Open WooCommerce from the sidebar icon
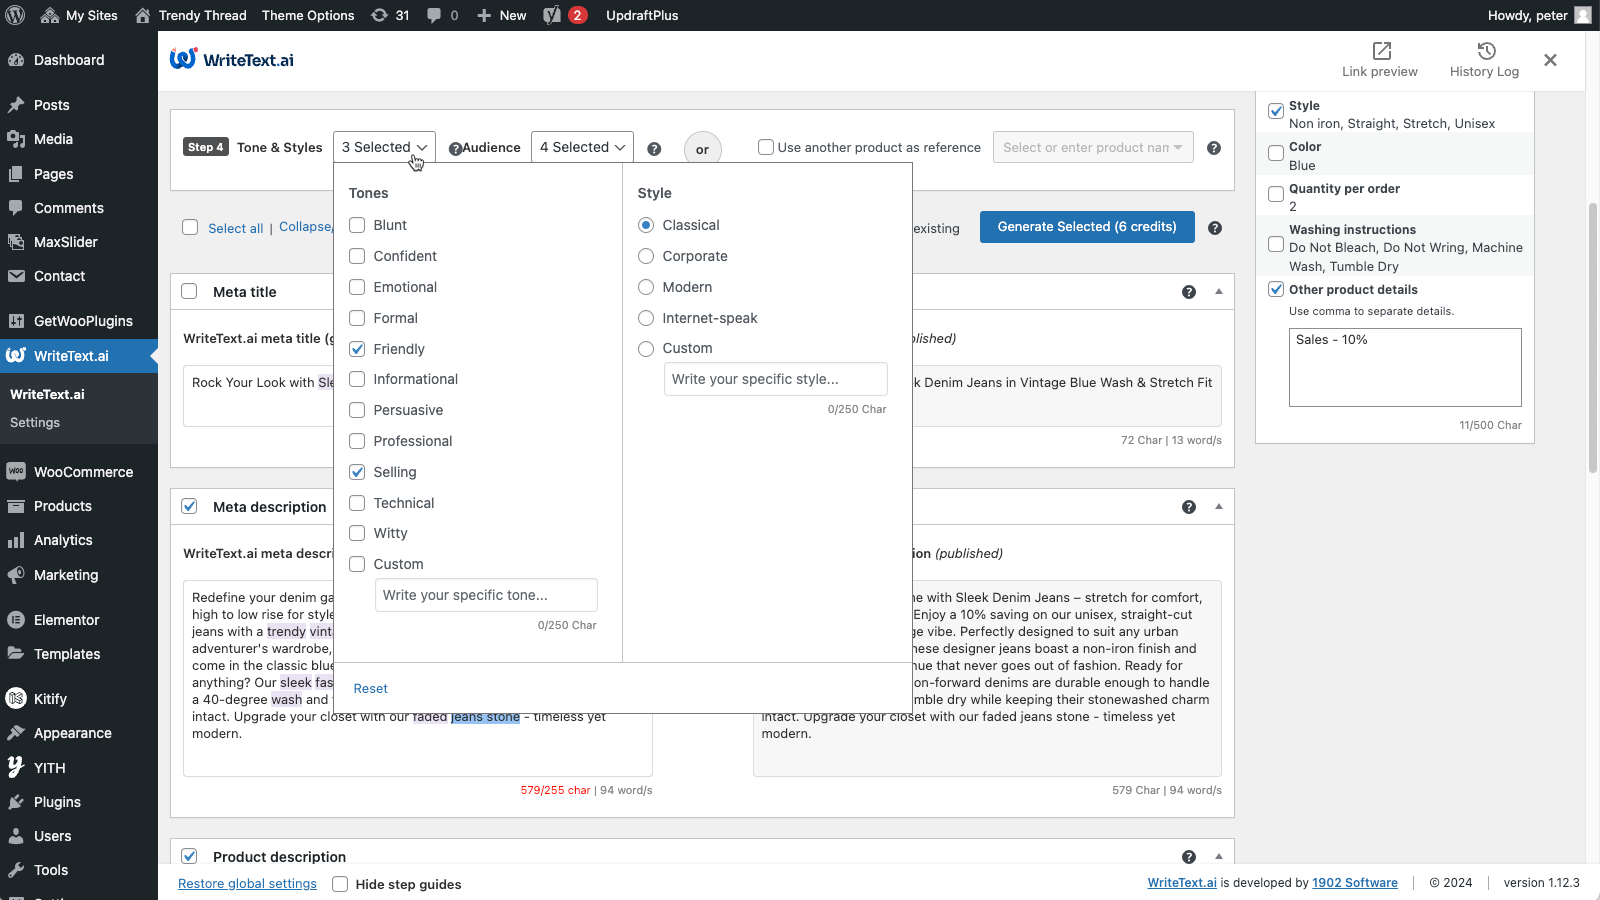This screenshot has width=1600, height=900. pyautogui.click(x=16, y=471)
